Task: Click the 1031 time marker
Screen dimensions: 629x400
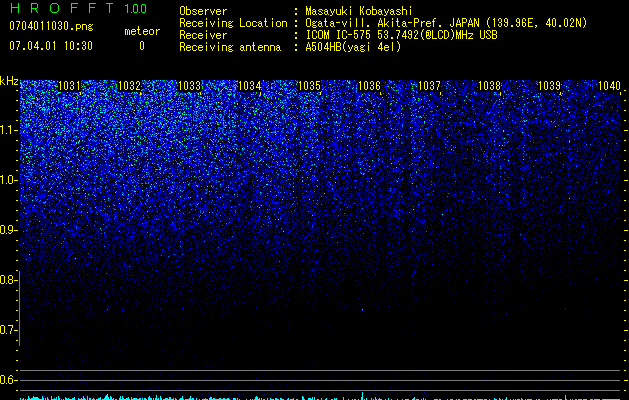Action: click(69, 86)
